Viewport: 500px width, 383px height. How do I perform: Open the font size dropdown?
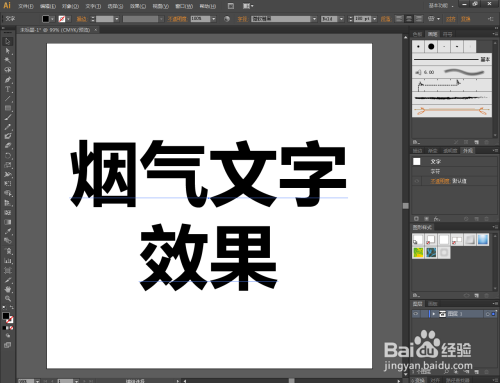point(375,19)
